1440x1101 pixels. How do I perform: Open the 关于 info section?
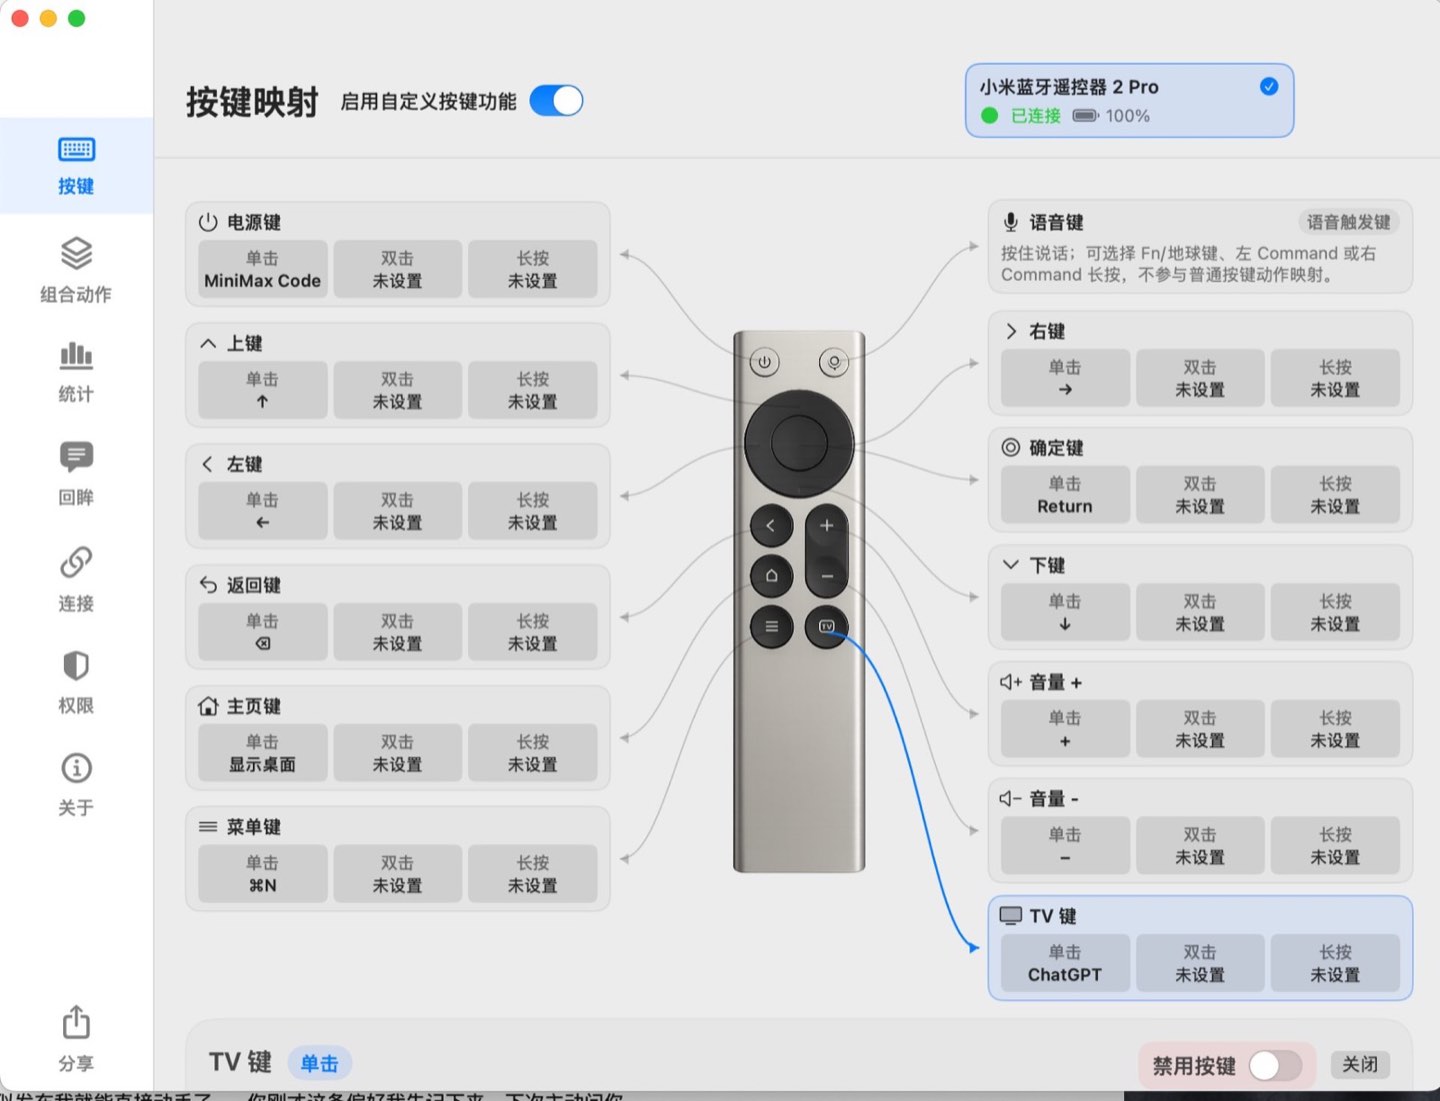[x=76, y=785]
